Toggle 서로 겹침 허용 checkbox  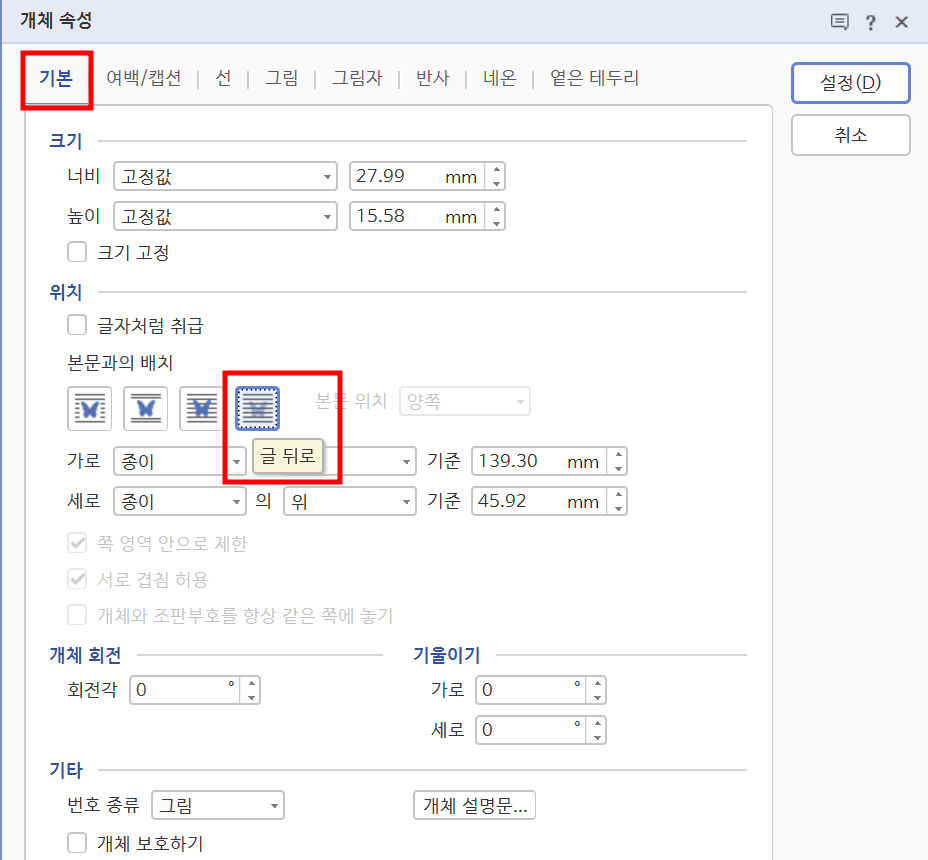(77, 579)
